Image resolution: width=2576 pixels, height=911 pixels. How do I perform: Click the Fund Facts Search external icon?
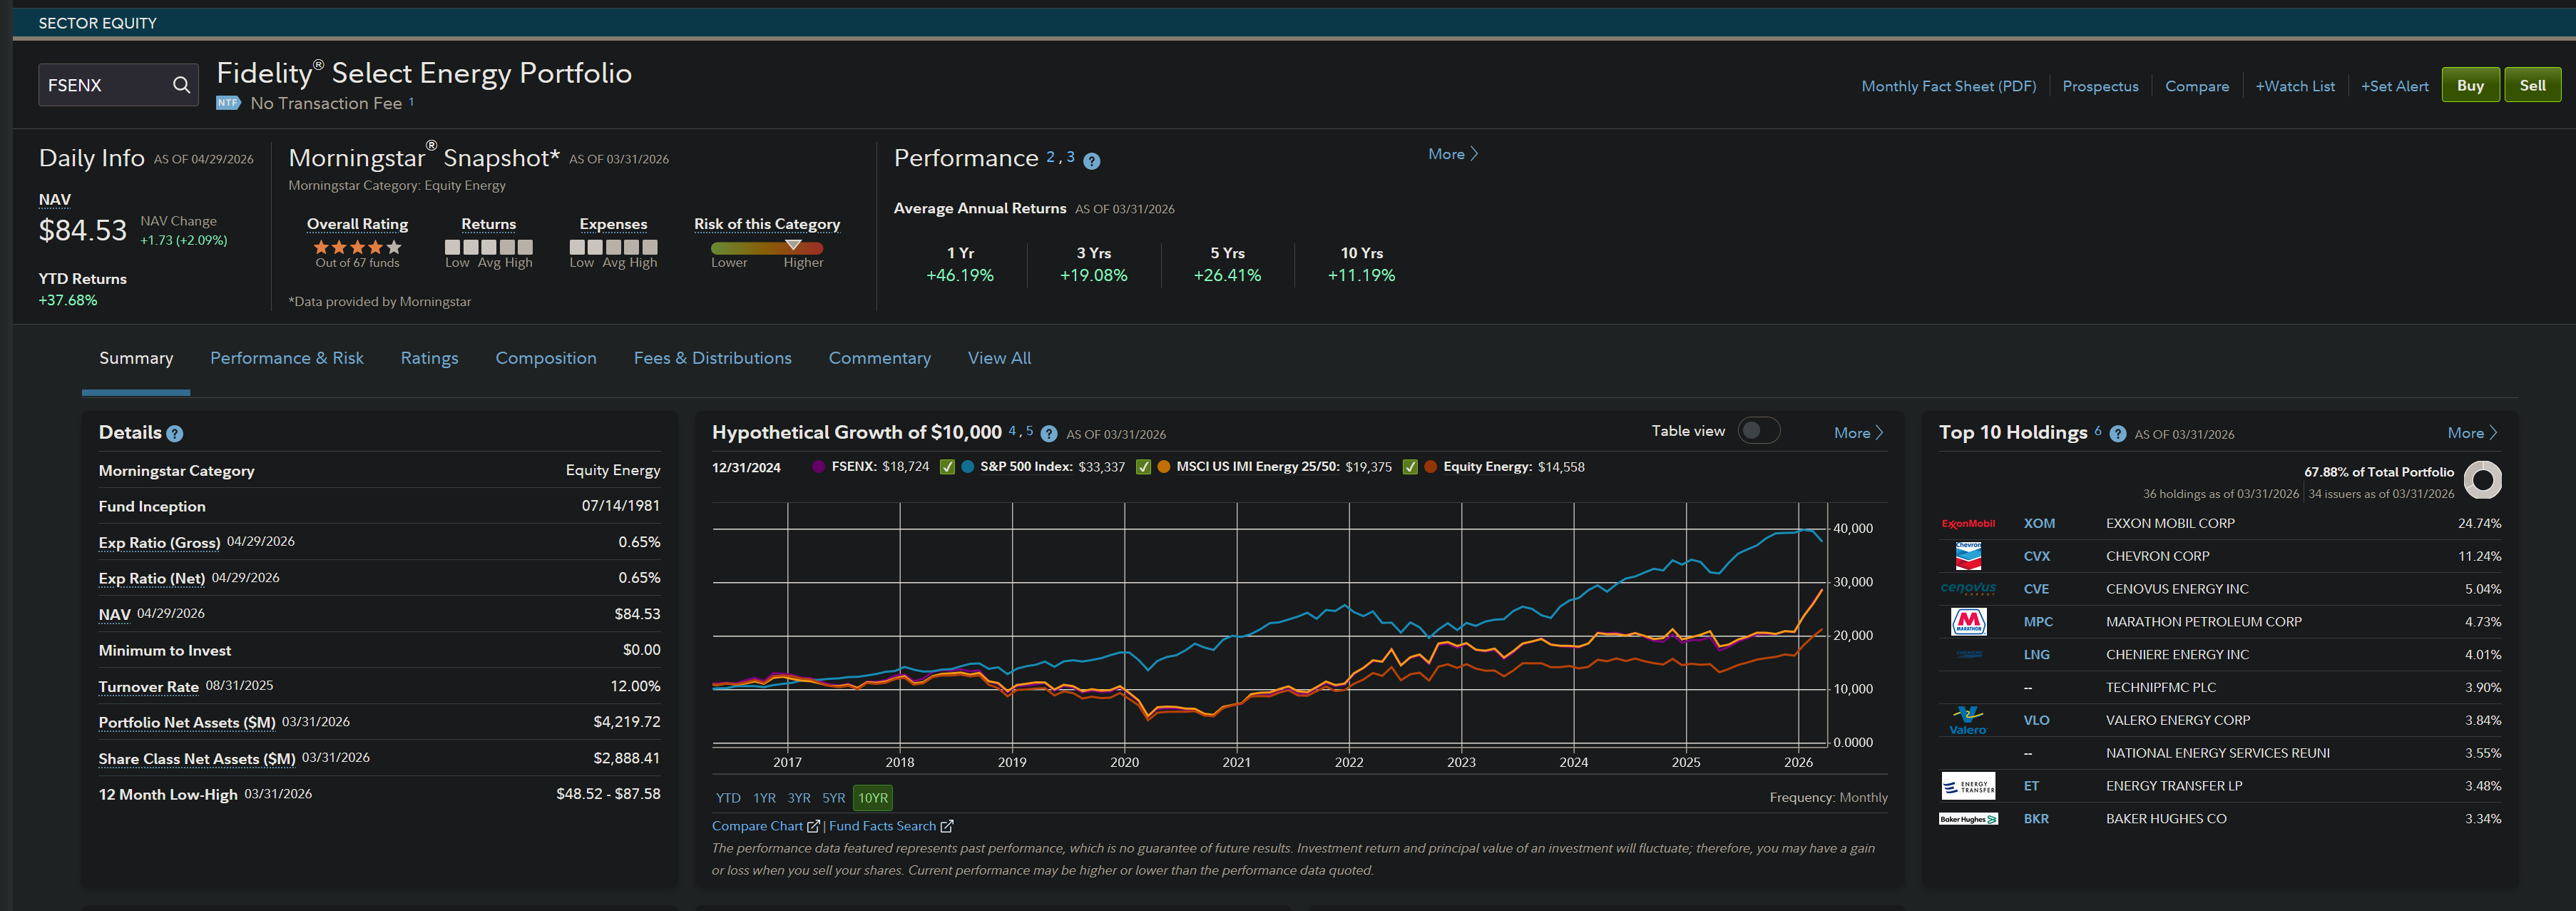[x=947, y=827]
